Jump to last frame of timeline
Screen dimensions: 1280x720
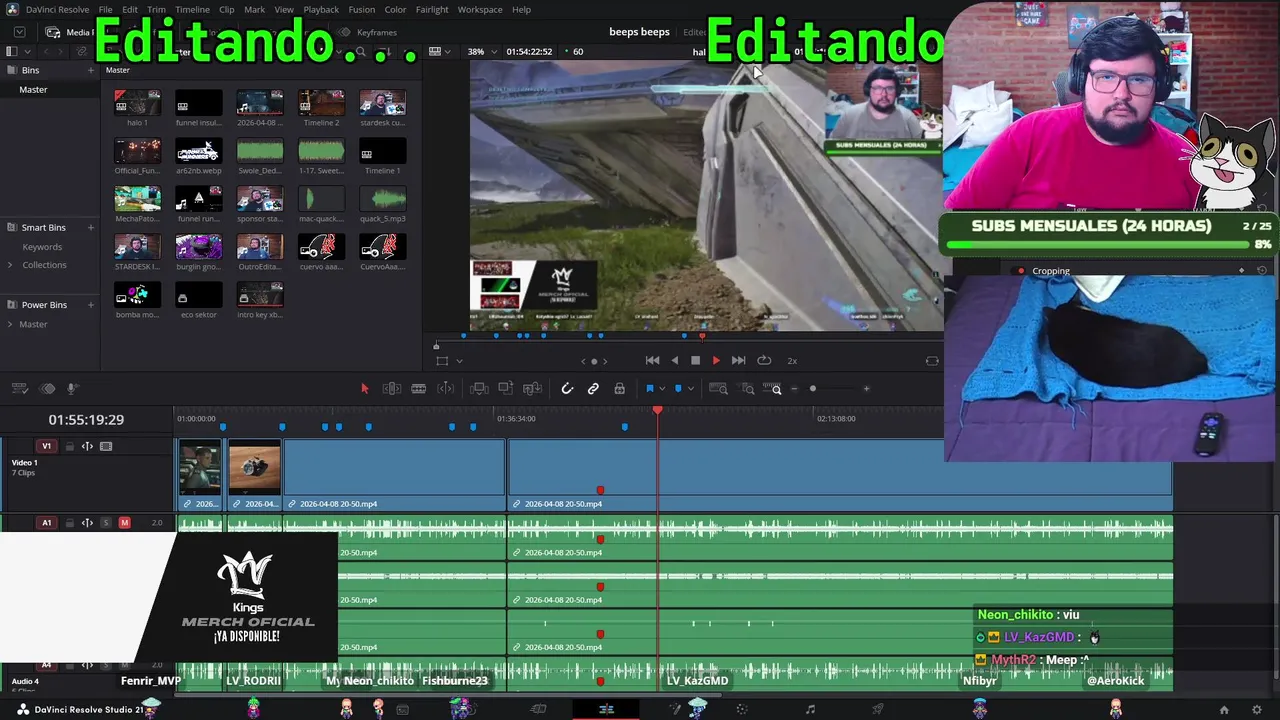pos(738,360)
